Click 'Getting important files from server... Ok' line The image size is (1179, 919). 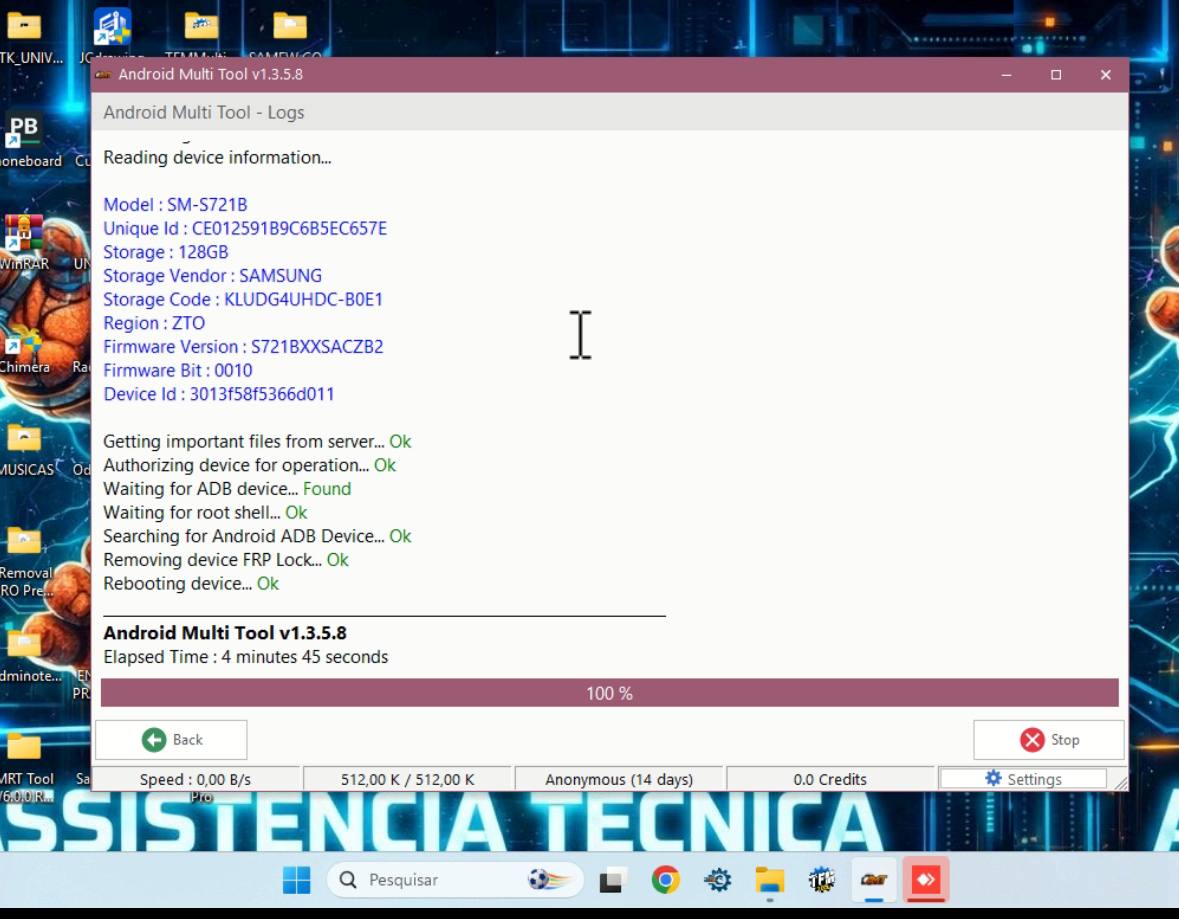point(257,441)
